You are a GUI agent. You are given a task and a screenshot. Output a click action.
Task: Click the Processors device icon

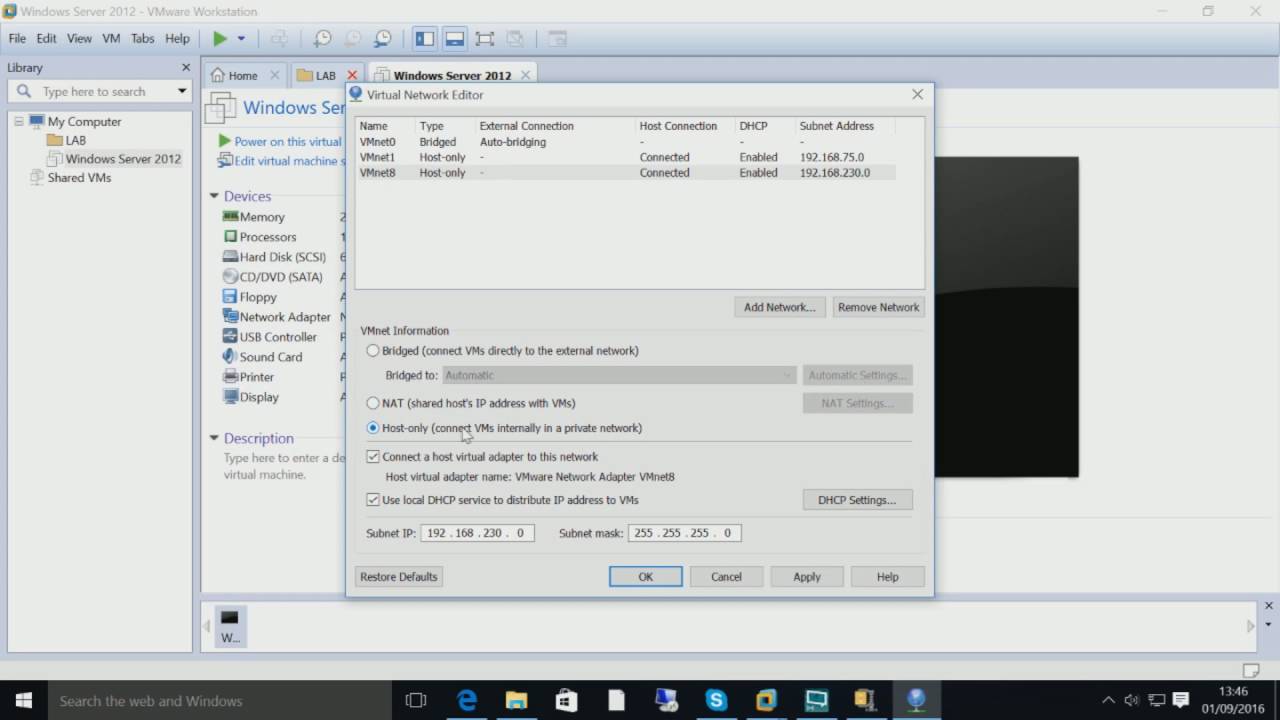231,237
